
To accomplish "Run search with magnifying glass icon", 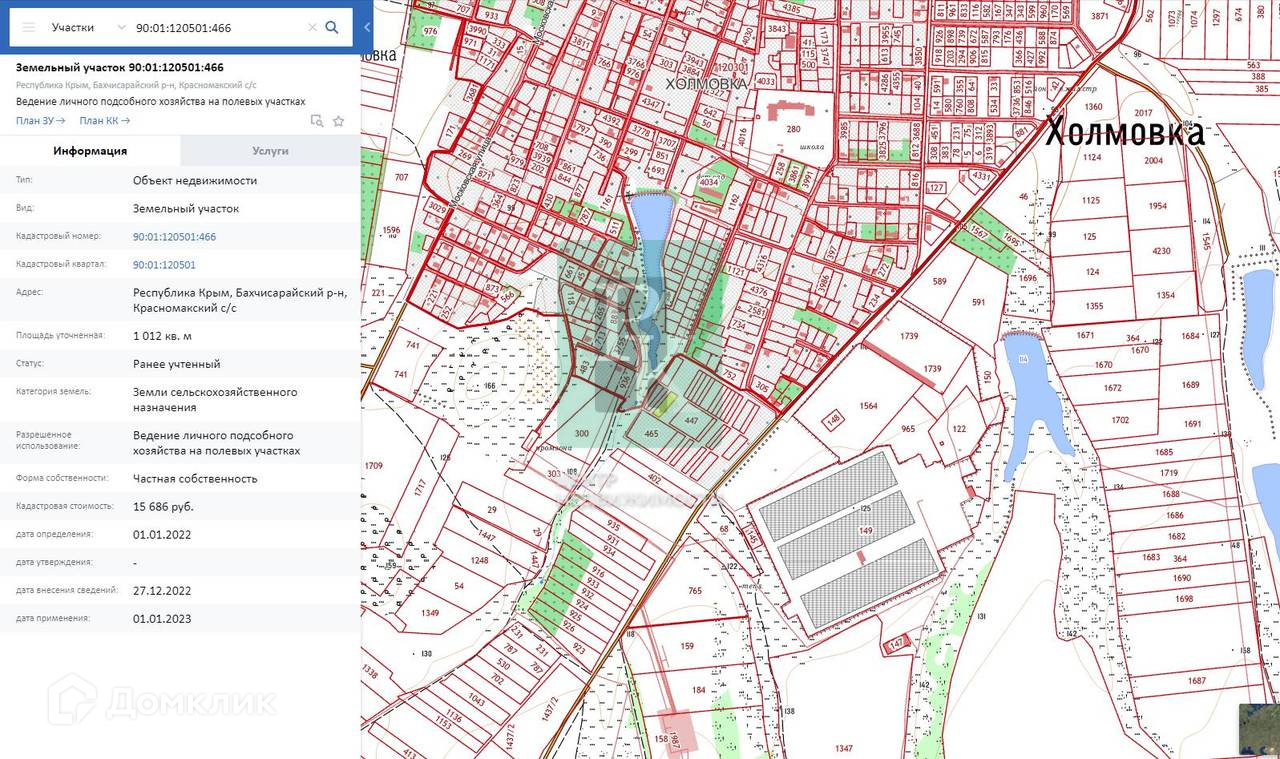I will [x=332, y=28].
